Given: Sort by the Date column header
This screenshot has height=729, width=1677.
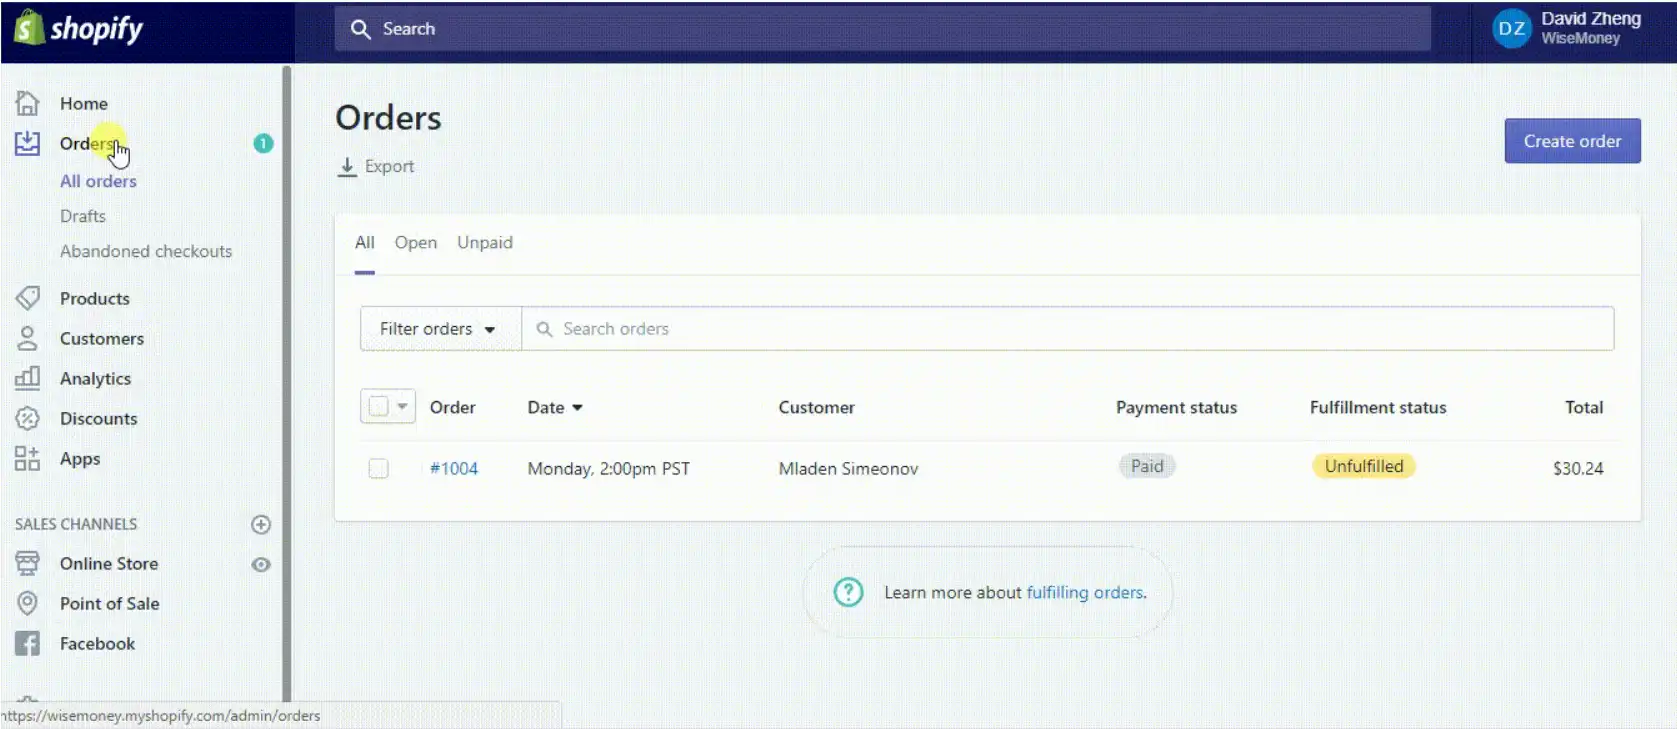Looking at the screenshot, I should point(555,407).
